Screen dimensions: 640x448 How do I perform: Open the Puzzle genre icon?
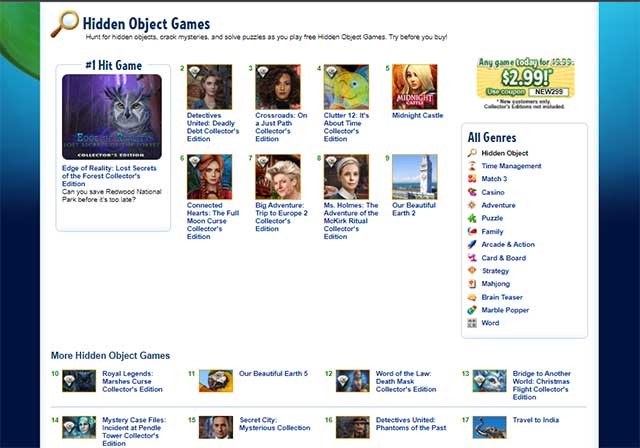472,218
